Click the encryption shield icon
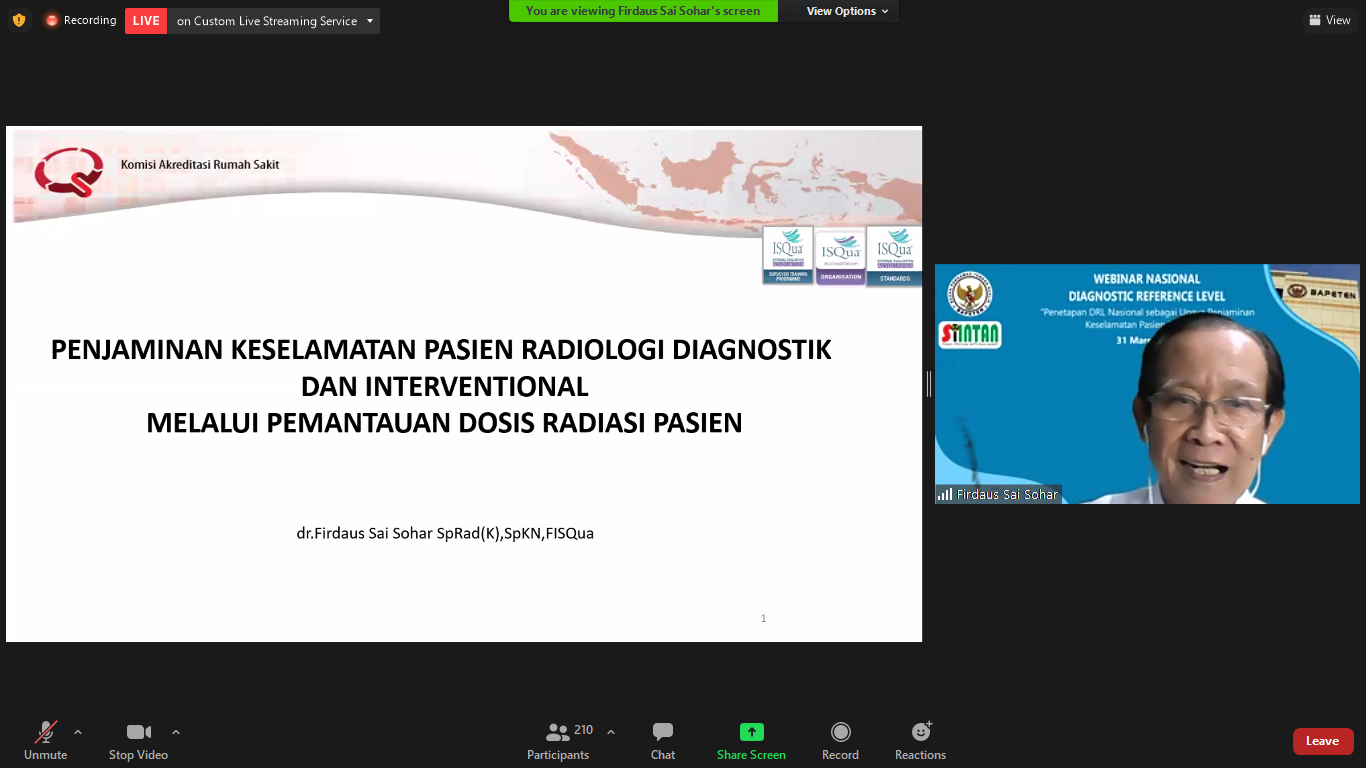 pos(19,20)
